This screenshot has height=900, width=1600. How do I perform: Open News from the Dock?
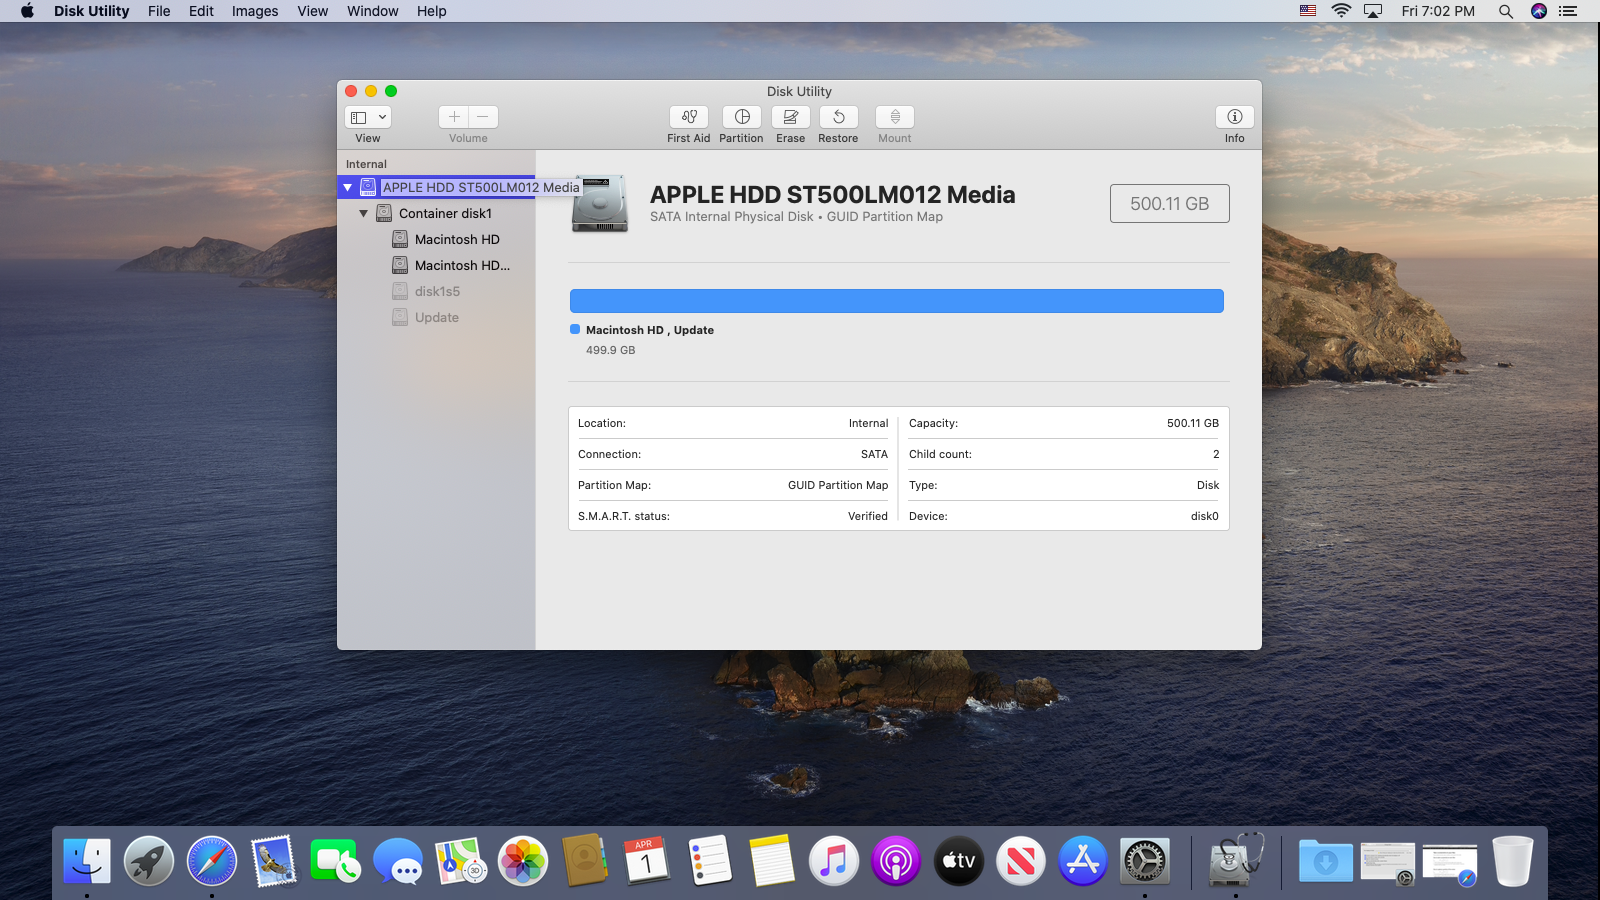(1021, 860)
